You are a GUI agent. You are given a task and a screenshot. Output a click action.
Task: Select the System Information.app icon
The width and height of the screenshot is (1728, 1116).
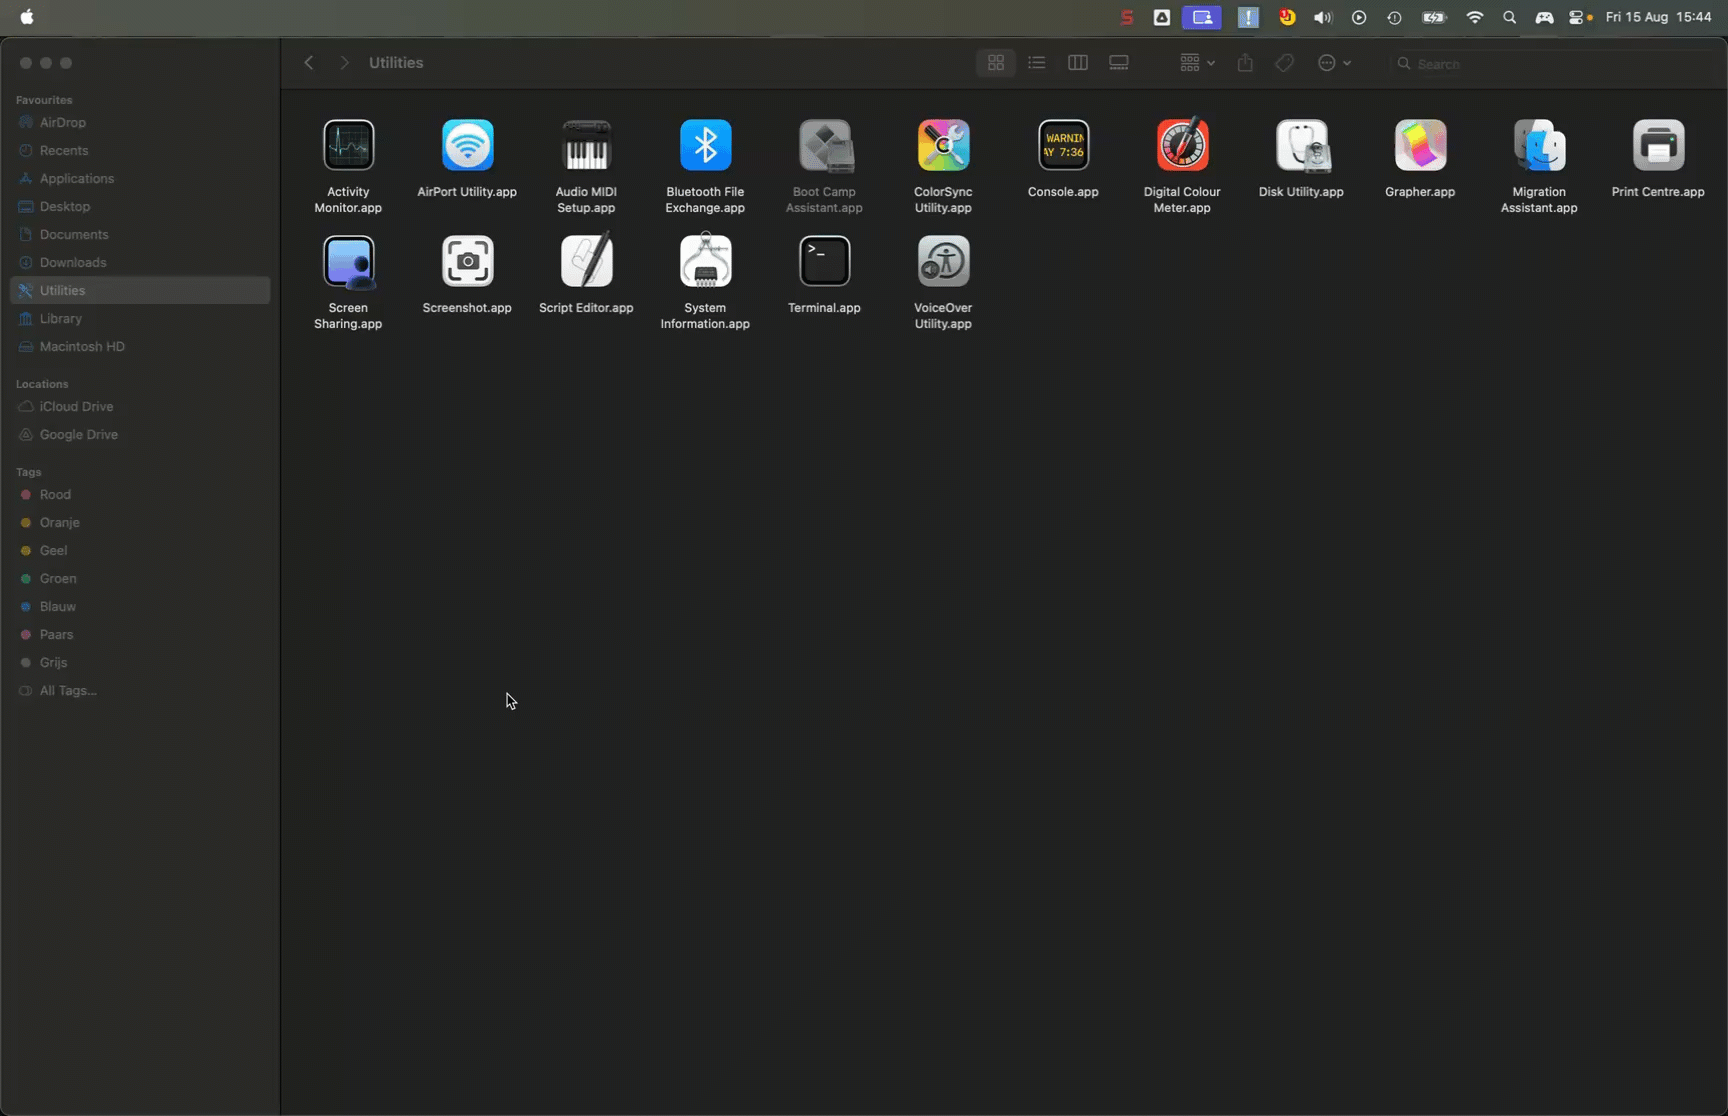[x=705, y=262]
